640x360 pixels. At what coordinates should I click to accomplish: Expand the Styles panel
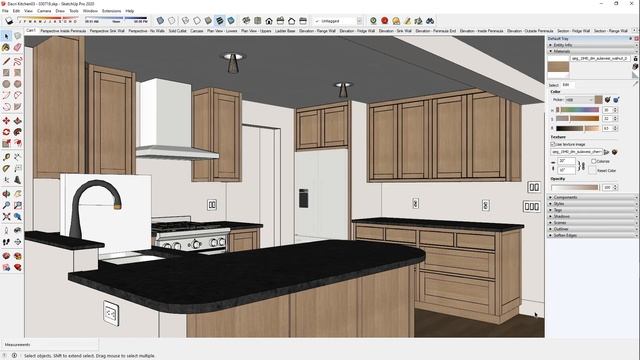pos(593,203)
